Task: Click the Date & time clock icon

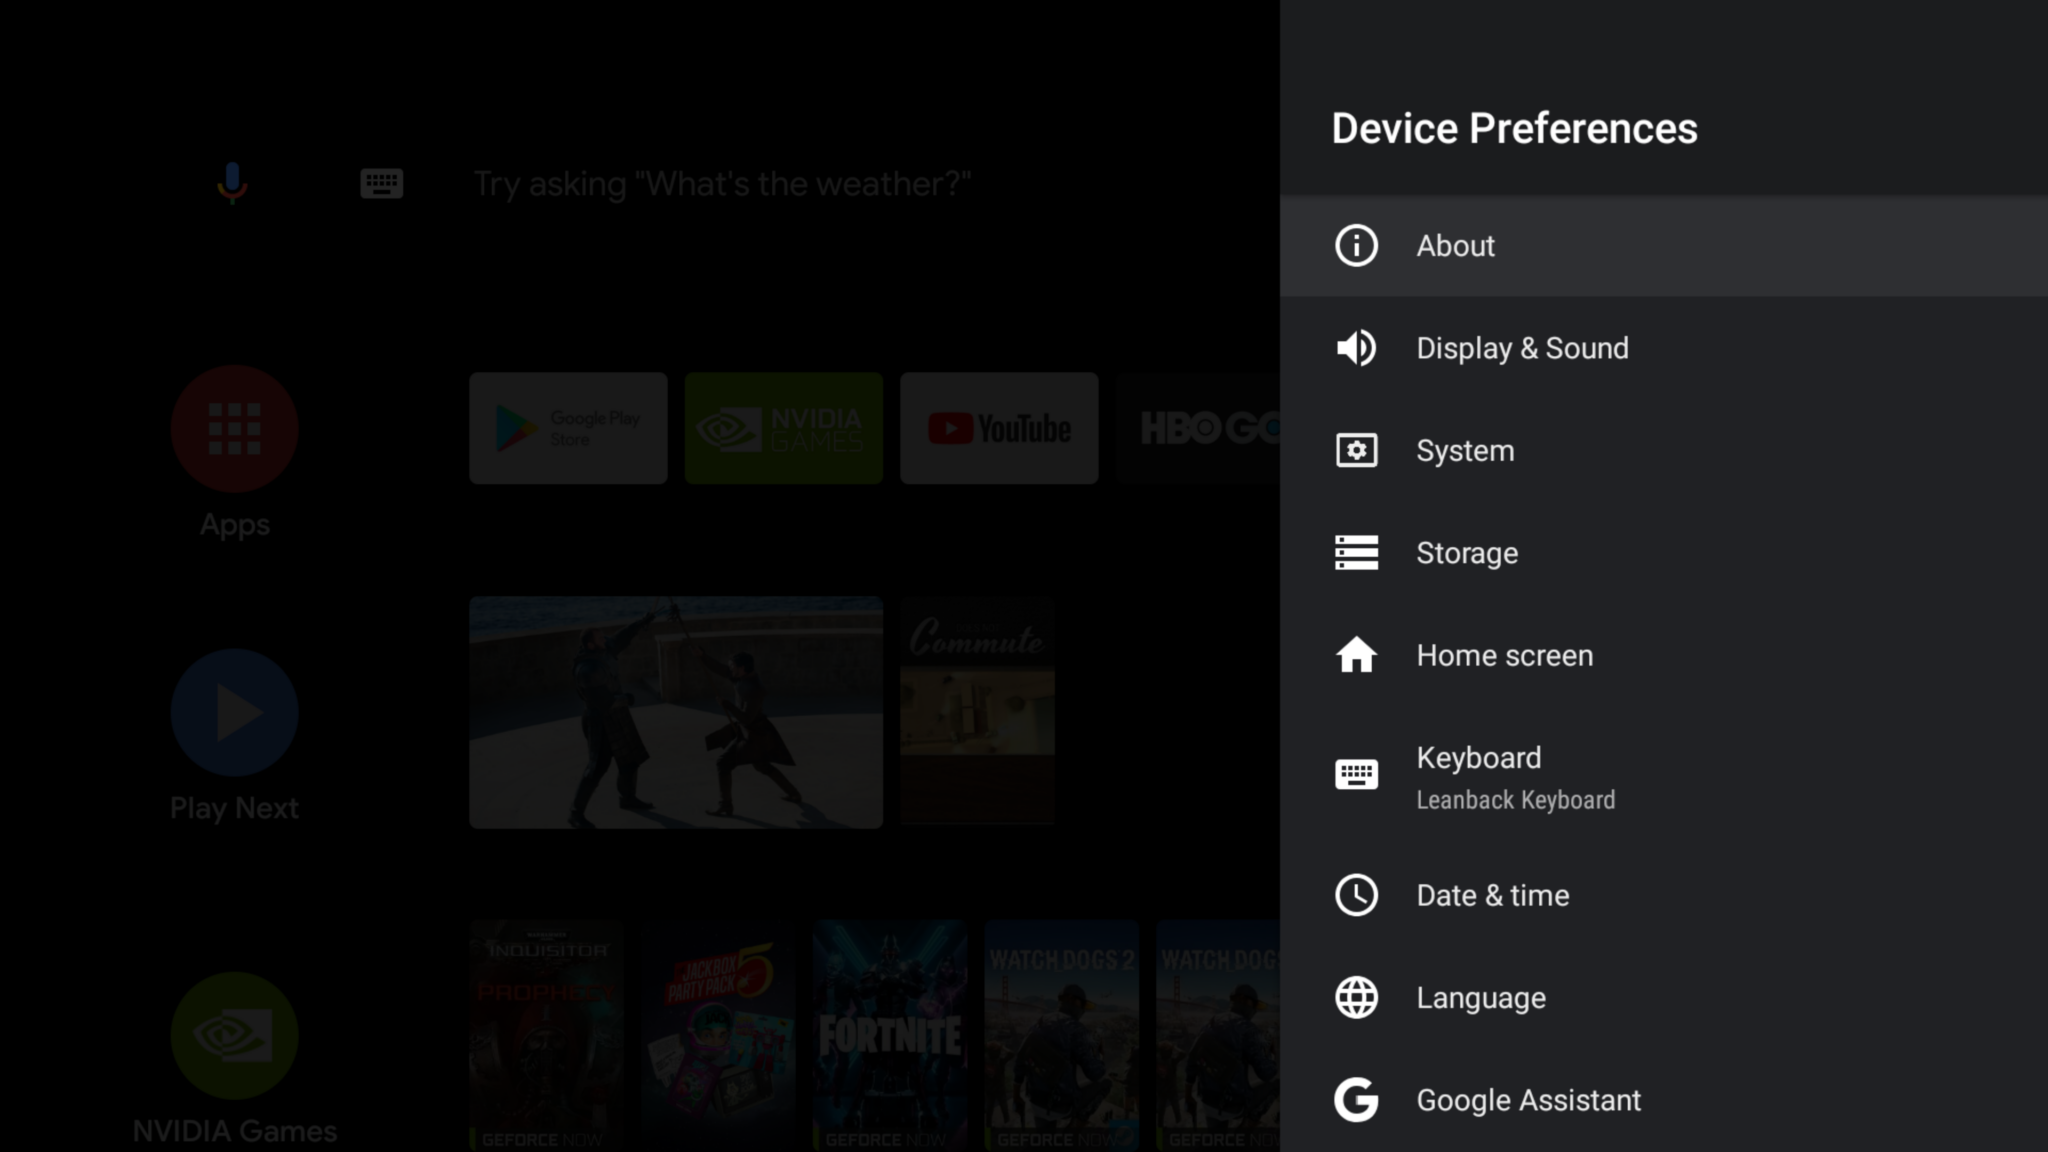Action: click(1356, 895)
